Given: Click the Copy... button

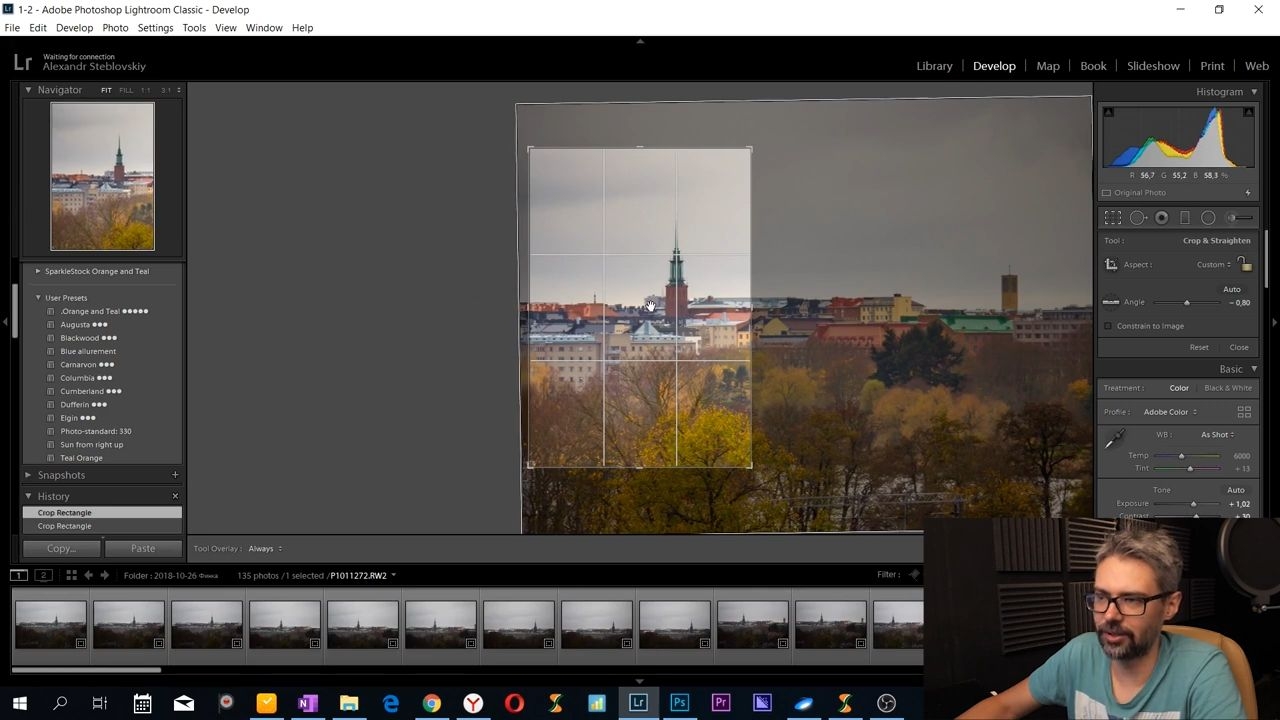Looking at the screenshot, I should (x=61, y=549).
